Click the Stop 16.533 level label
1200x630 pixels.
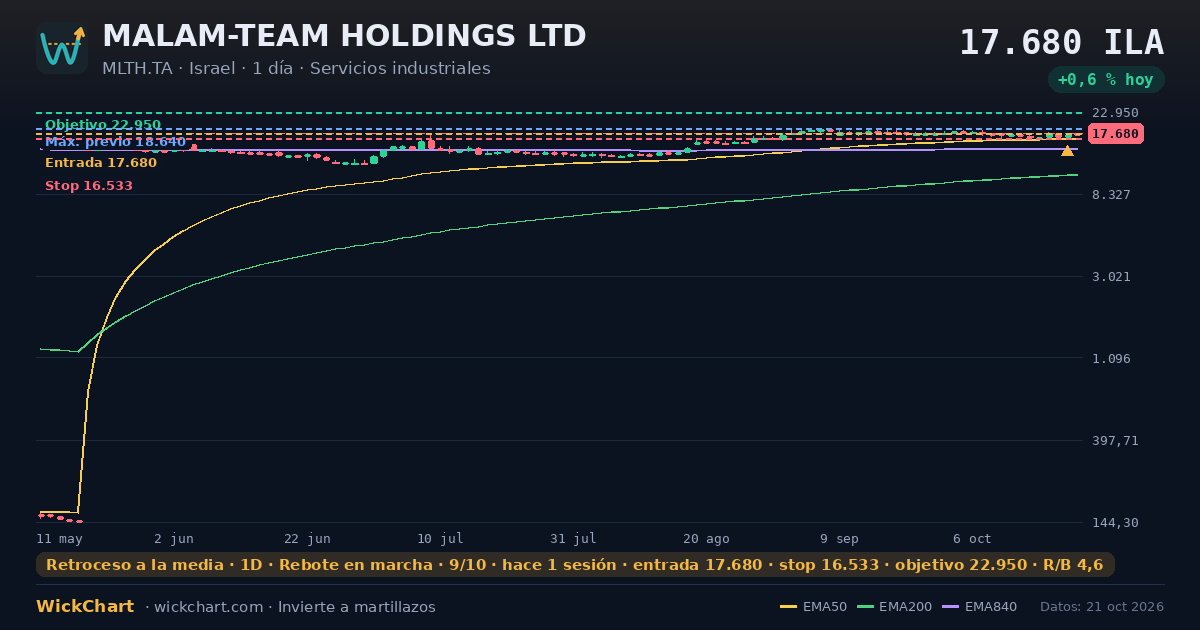pos(89,186)
